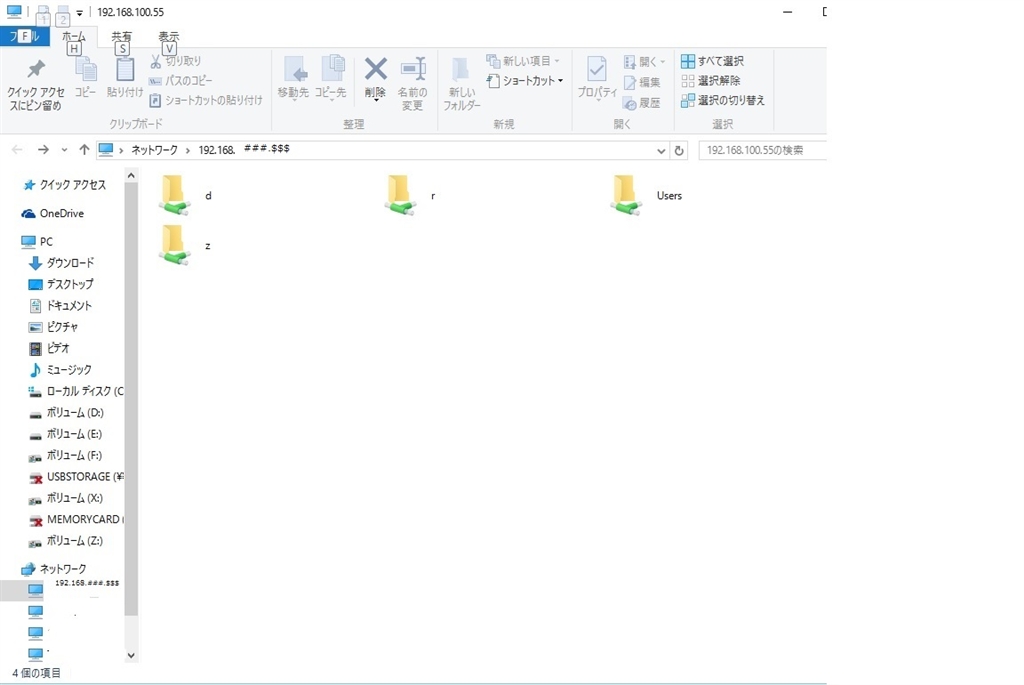The image size is (1024, 685).
Task: Select the highlighted network computer 192.168.###.$$$
Action: (x=62, y=590)
